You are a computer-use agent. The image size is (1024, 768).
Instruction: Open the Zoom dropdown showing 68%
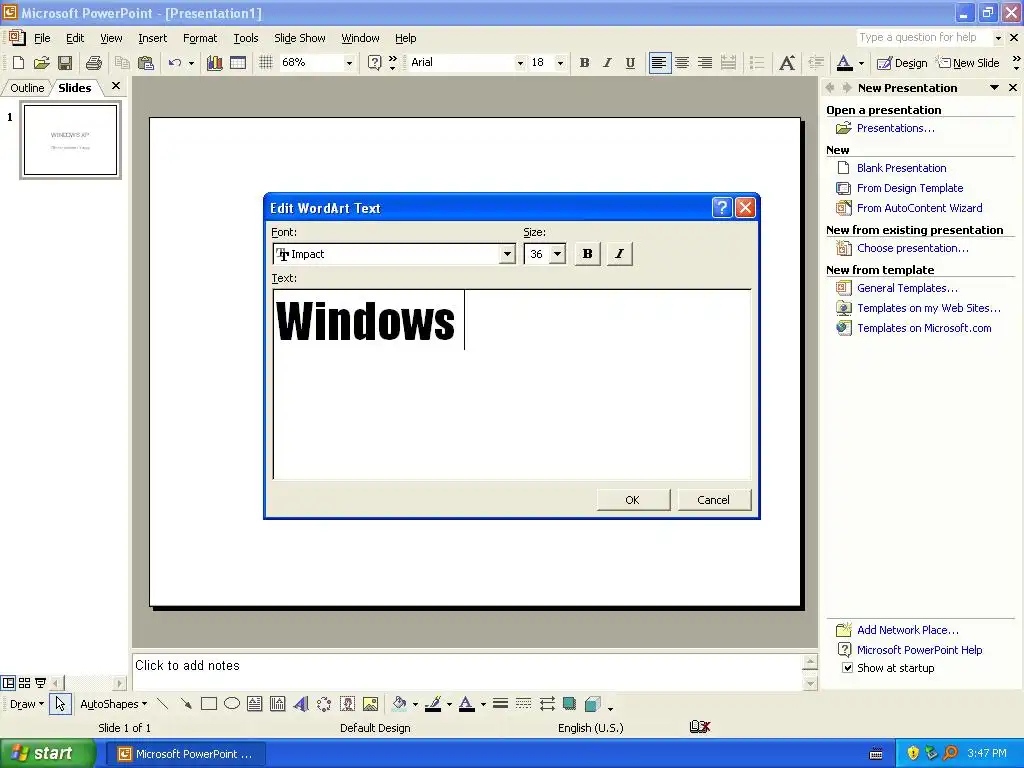pos(349,63)
